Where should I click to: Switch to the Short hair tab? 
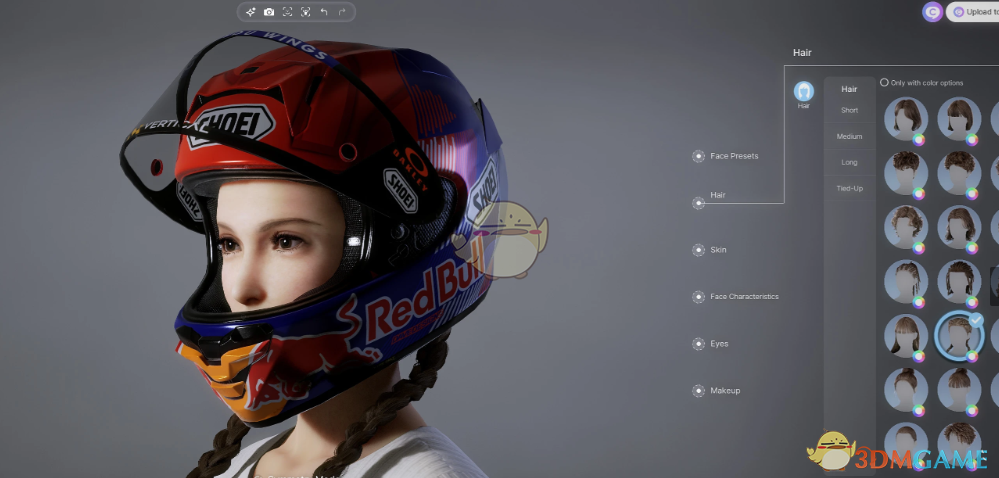click(x=849, y=110)
